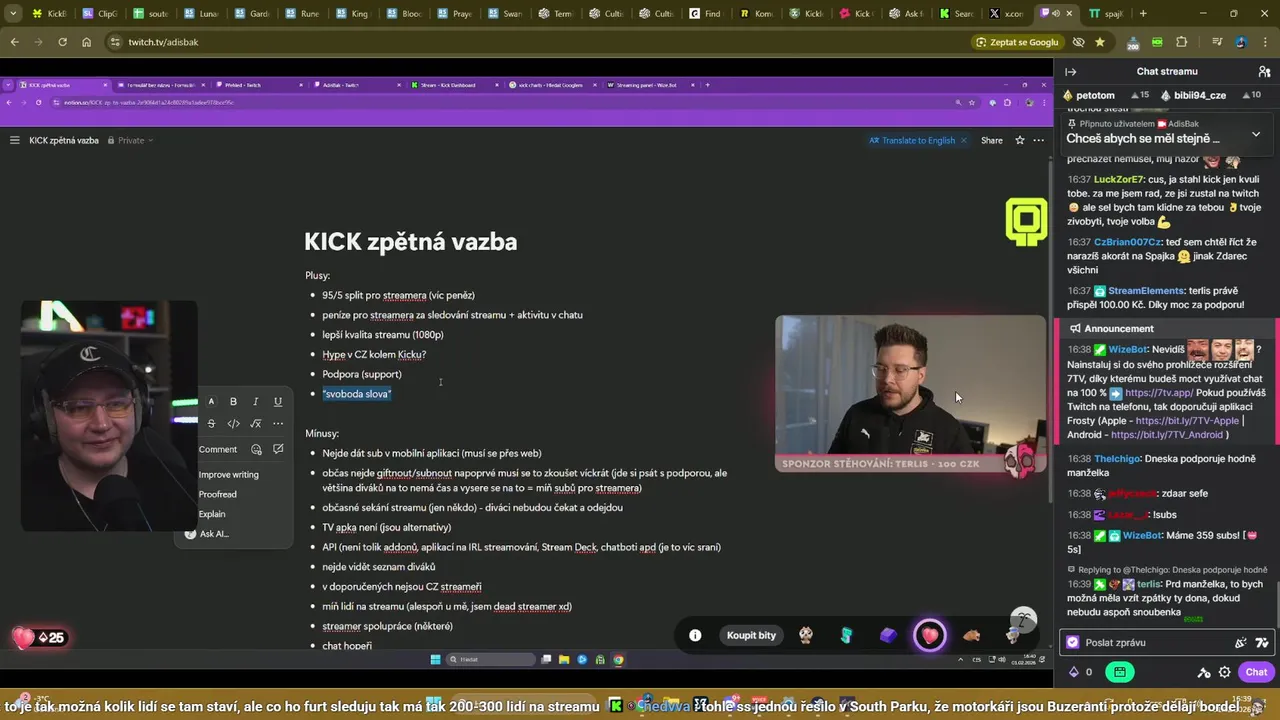Image resolution: width=1280 pixels, height=720 pixels.
Task: Select the purple gem bits emote
Action: (888, 635)
